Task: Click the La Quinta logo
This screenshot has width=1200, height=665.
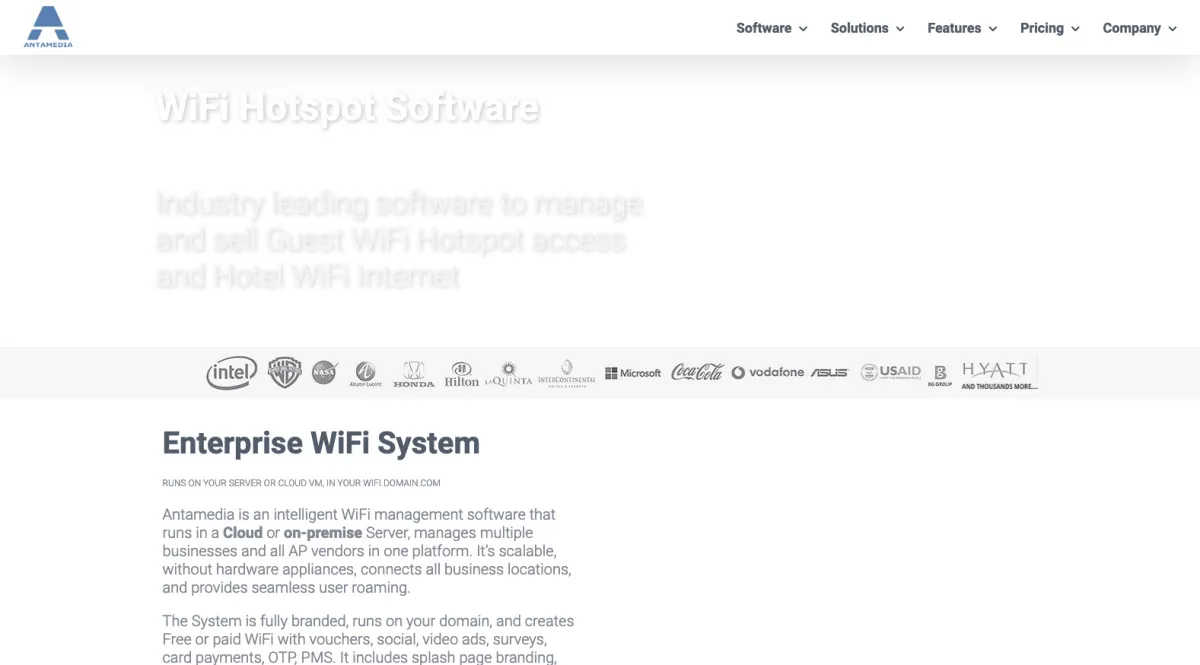Action: click(x=508, y=374)
